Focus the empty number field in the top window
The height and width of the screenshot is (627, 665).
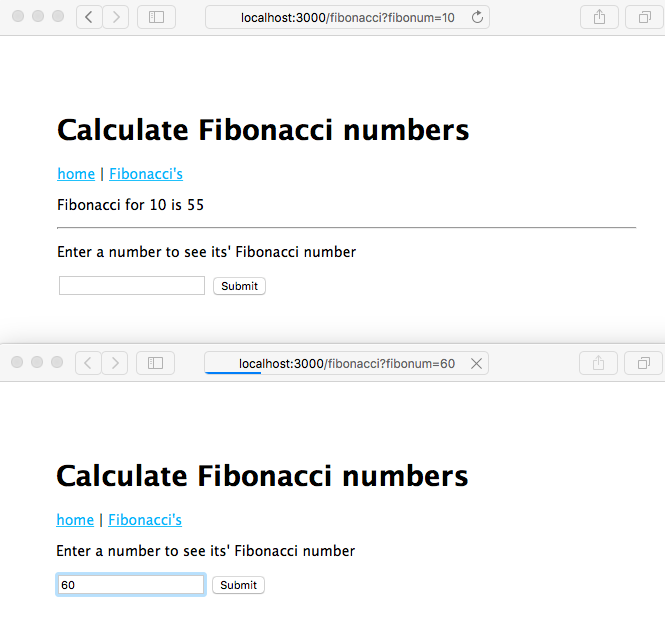(x=132, y=286)
